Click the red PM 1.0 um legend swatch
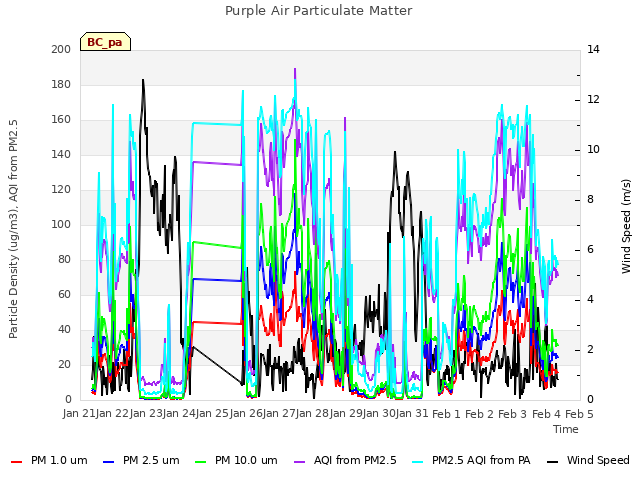Image resolution: width=640 pixels, height=480 pixels. (16, 462)
